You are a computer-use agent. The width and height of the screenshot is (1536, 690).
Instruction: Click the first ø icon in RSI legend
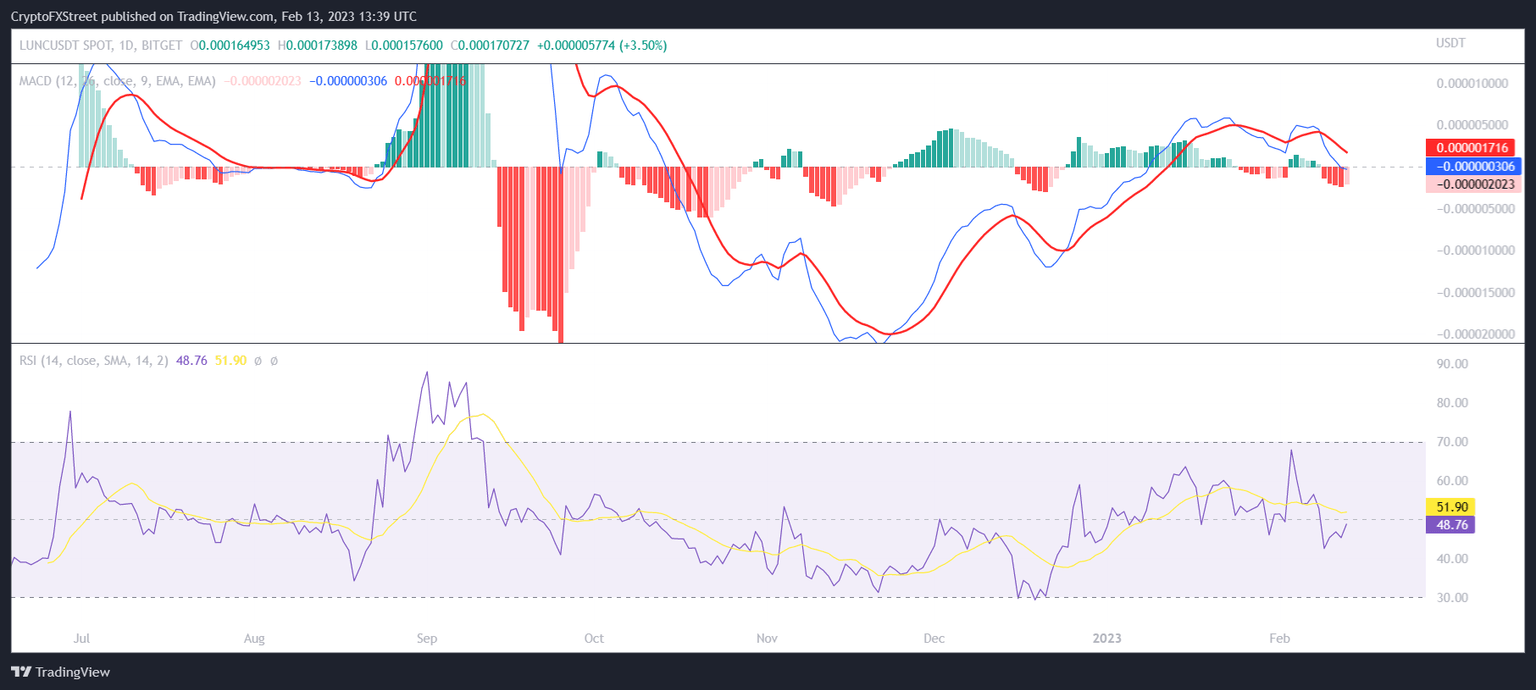click(258, 360)
